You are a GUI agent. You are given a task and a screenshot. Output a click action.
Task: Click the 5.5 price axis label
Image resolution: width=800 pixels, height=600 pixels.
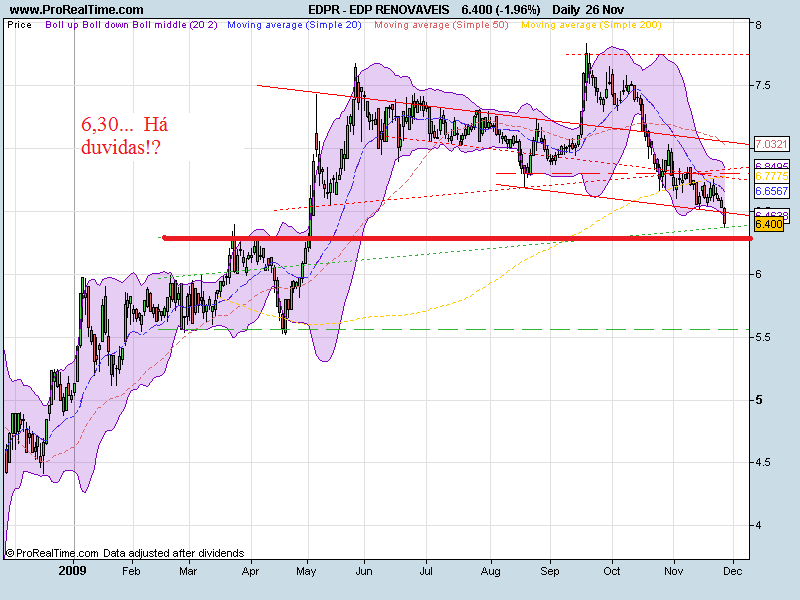tap(763, 337)
